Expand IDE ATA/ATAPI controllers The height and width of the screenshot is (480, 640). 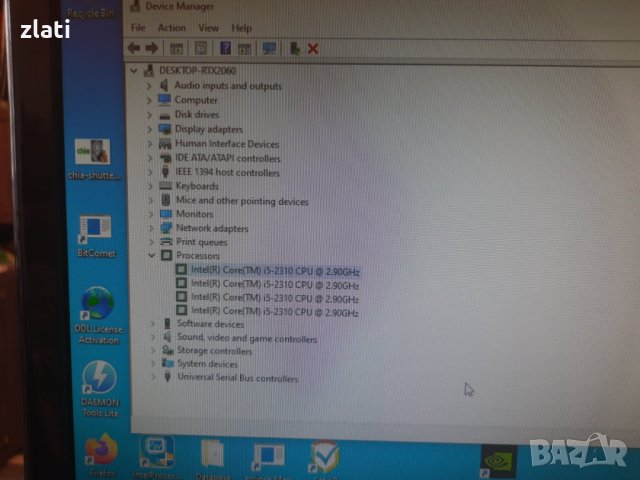click(150, 158)
